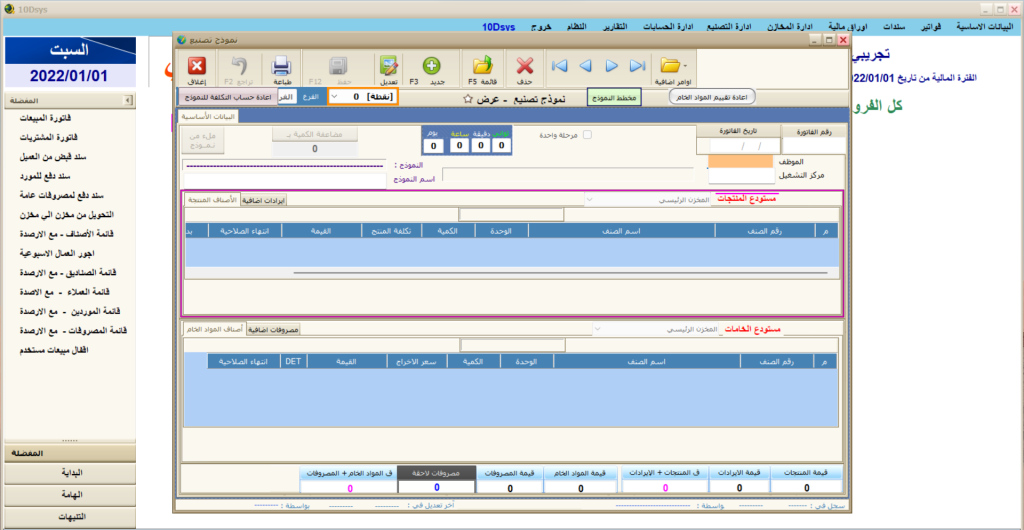Open قائمة الصناديق - مع الارصدة favorite
This screenshot has width=1024, height=530.
pyautogui.click(x=68, y=272)
